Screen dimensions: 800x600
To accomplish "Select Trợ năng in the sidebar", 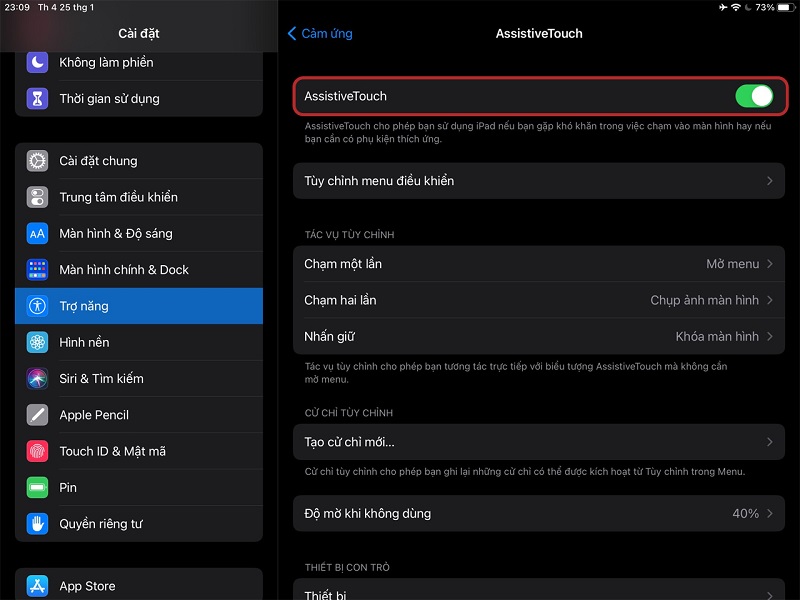I will [139, 306].
